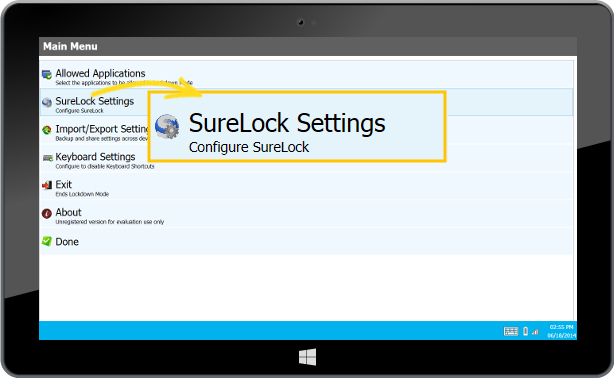Click the red Exit door icon

coord(47,185)
